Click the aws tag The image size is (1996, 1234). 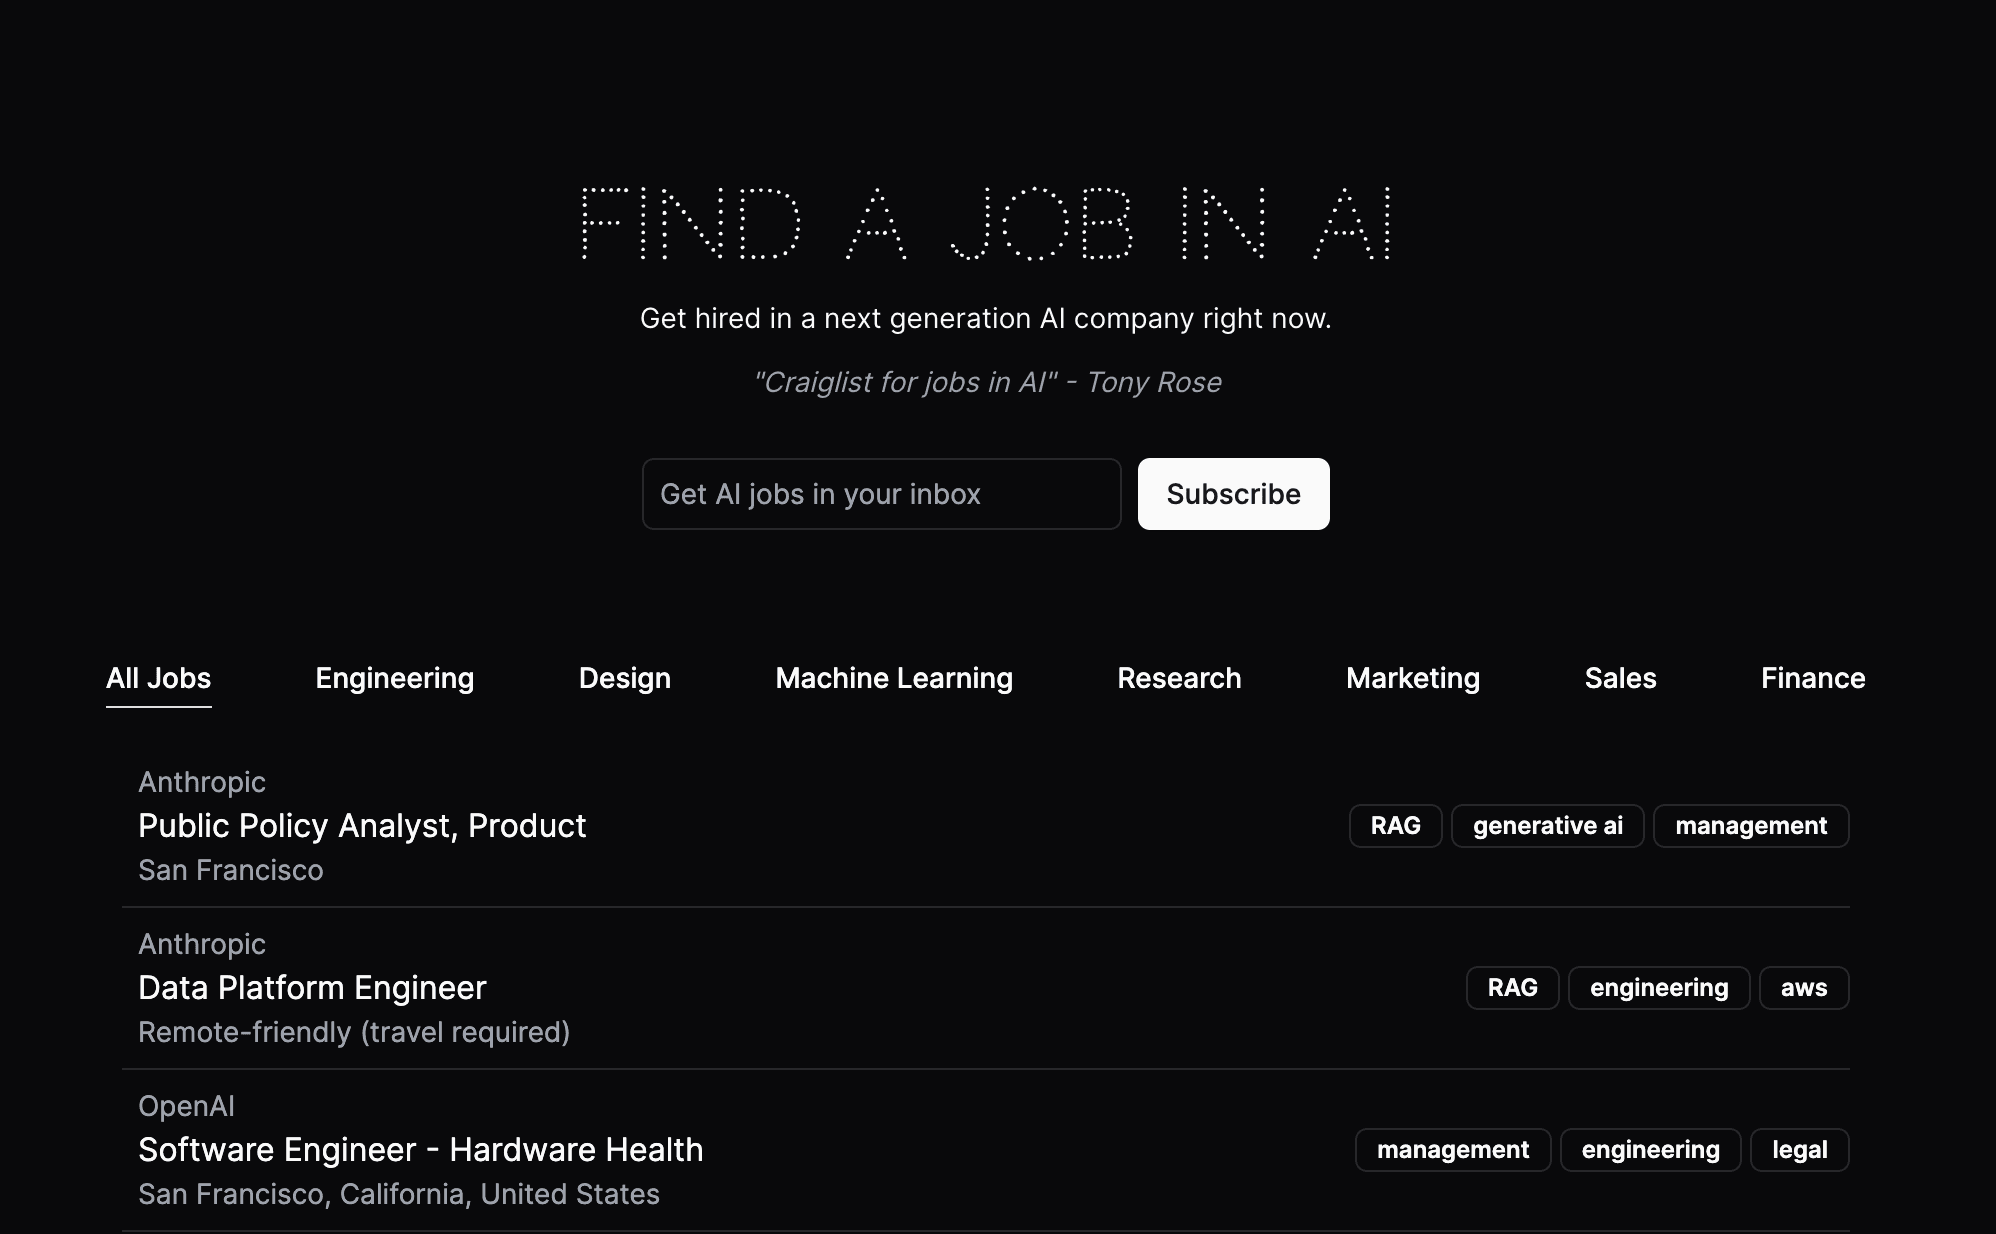pos(1803,988)
